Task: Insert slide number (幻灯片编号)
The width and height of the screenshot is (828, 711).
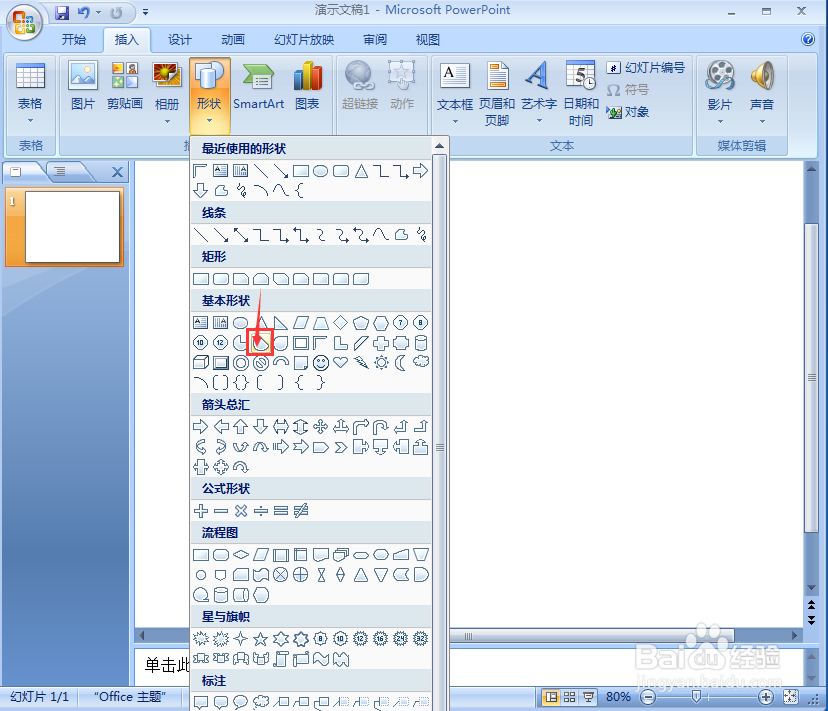Action: 645,68
